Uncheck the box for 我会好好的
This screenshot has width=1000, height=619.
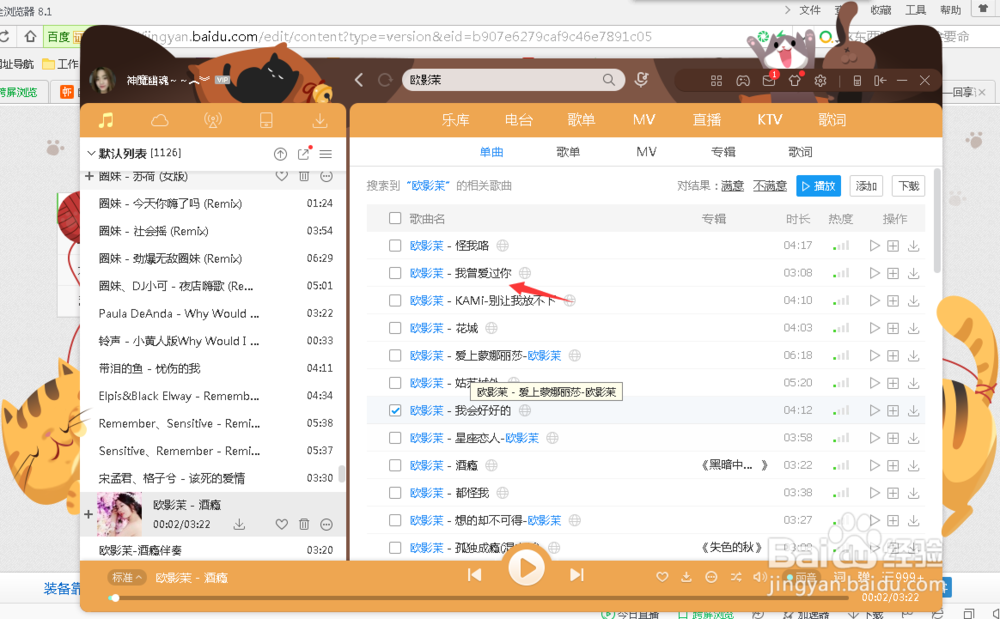point(395,411)
